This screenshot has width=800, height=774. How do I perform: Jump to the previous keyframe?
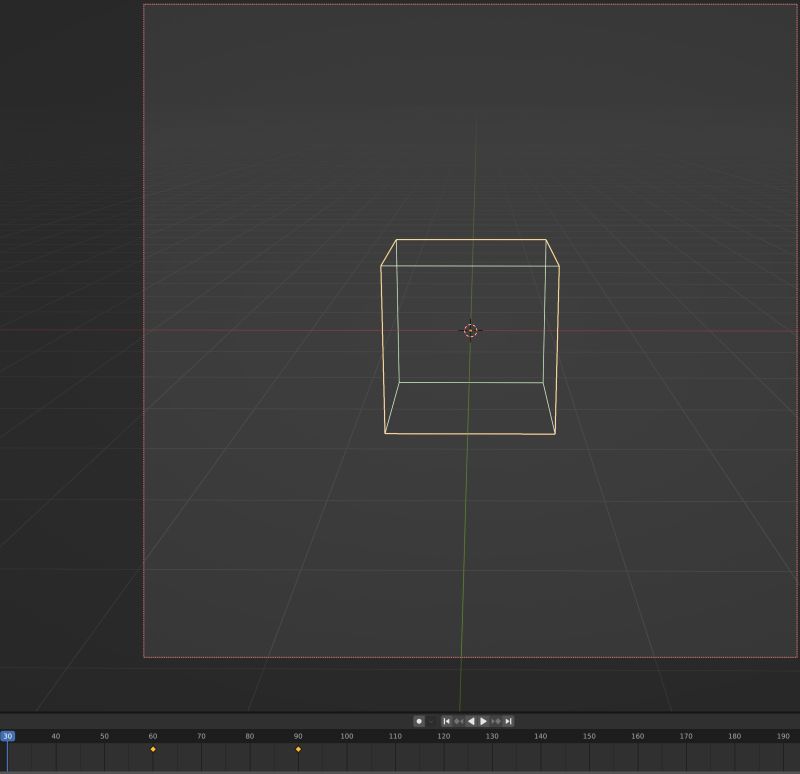(459, 720)
